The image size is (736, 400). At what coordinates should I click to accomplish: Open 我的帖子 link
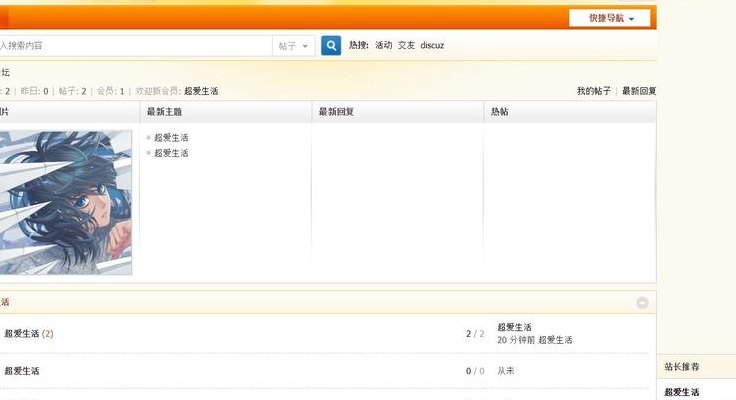point(594,91)
